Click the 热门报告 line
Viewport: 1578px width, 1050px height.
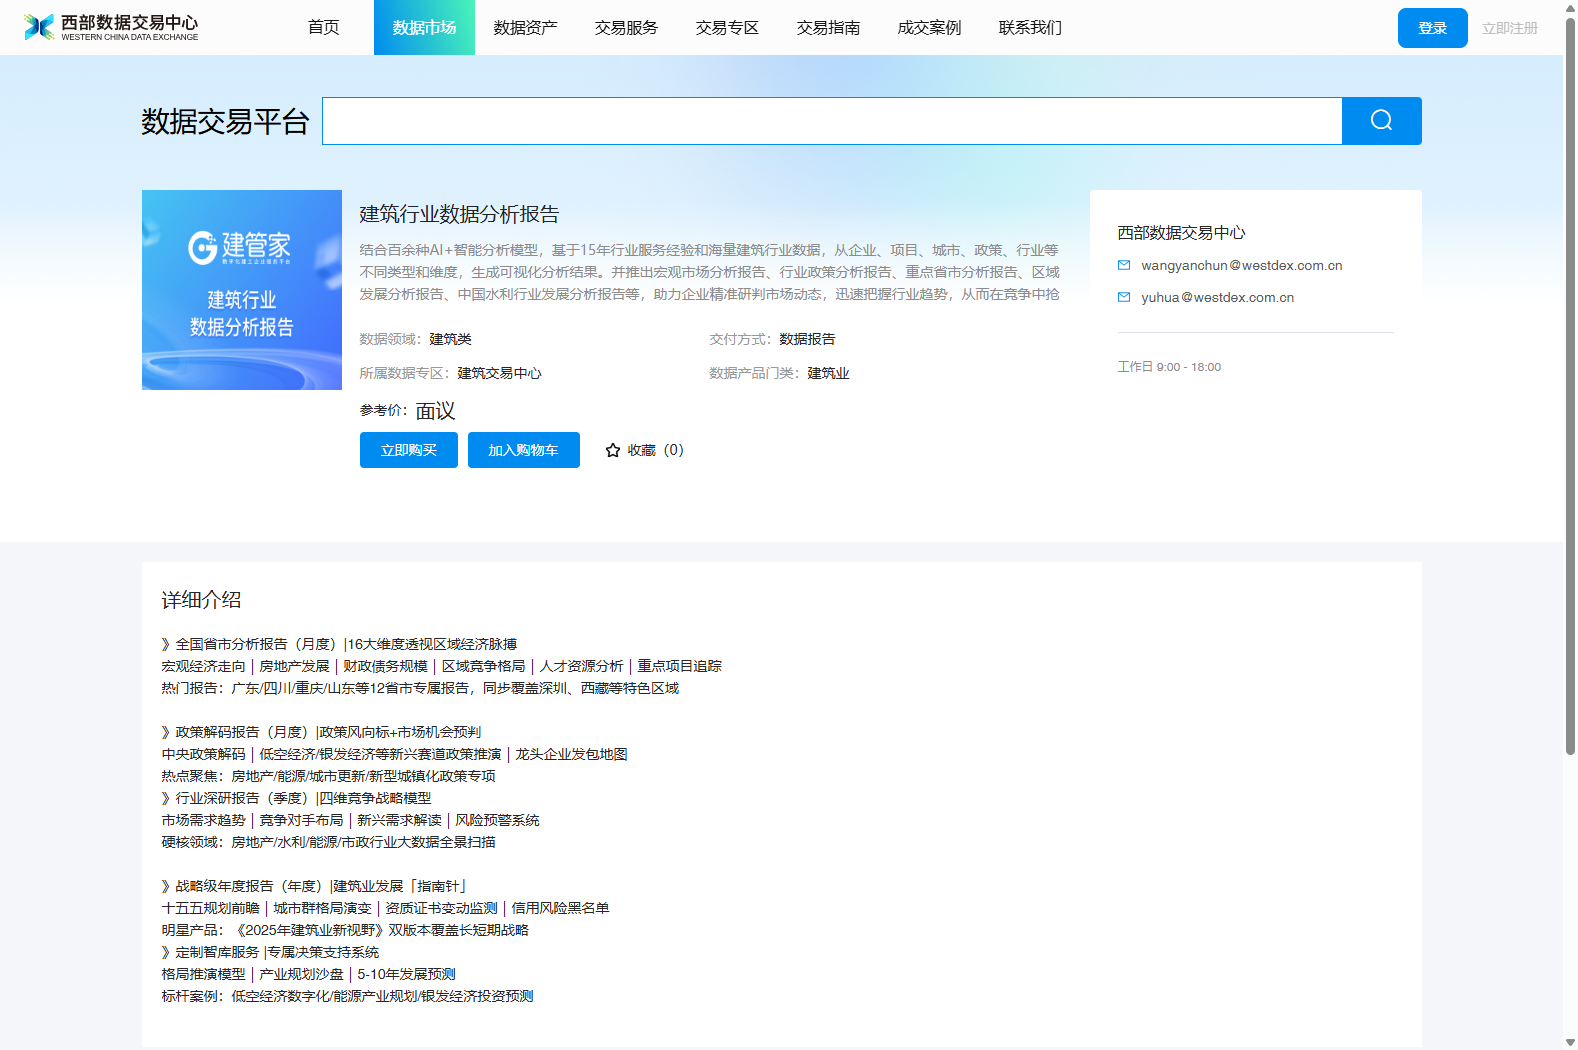pyautogui.click(x=420, y=688)
